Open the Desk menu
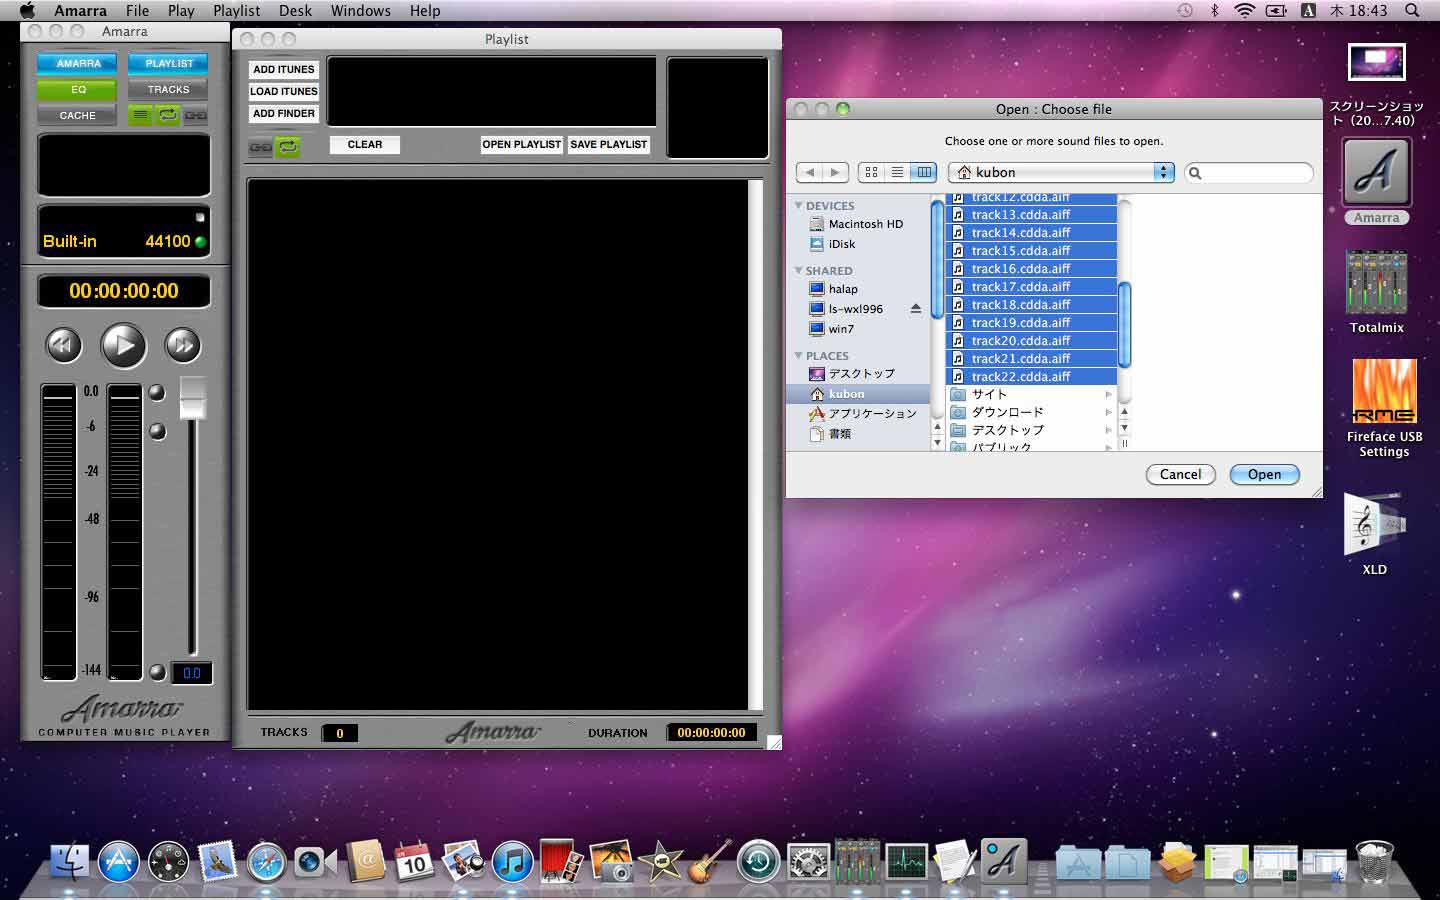The image size is (1440, 900). pyautogui.click(x=295, y=10)
